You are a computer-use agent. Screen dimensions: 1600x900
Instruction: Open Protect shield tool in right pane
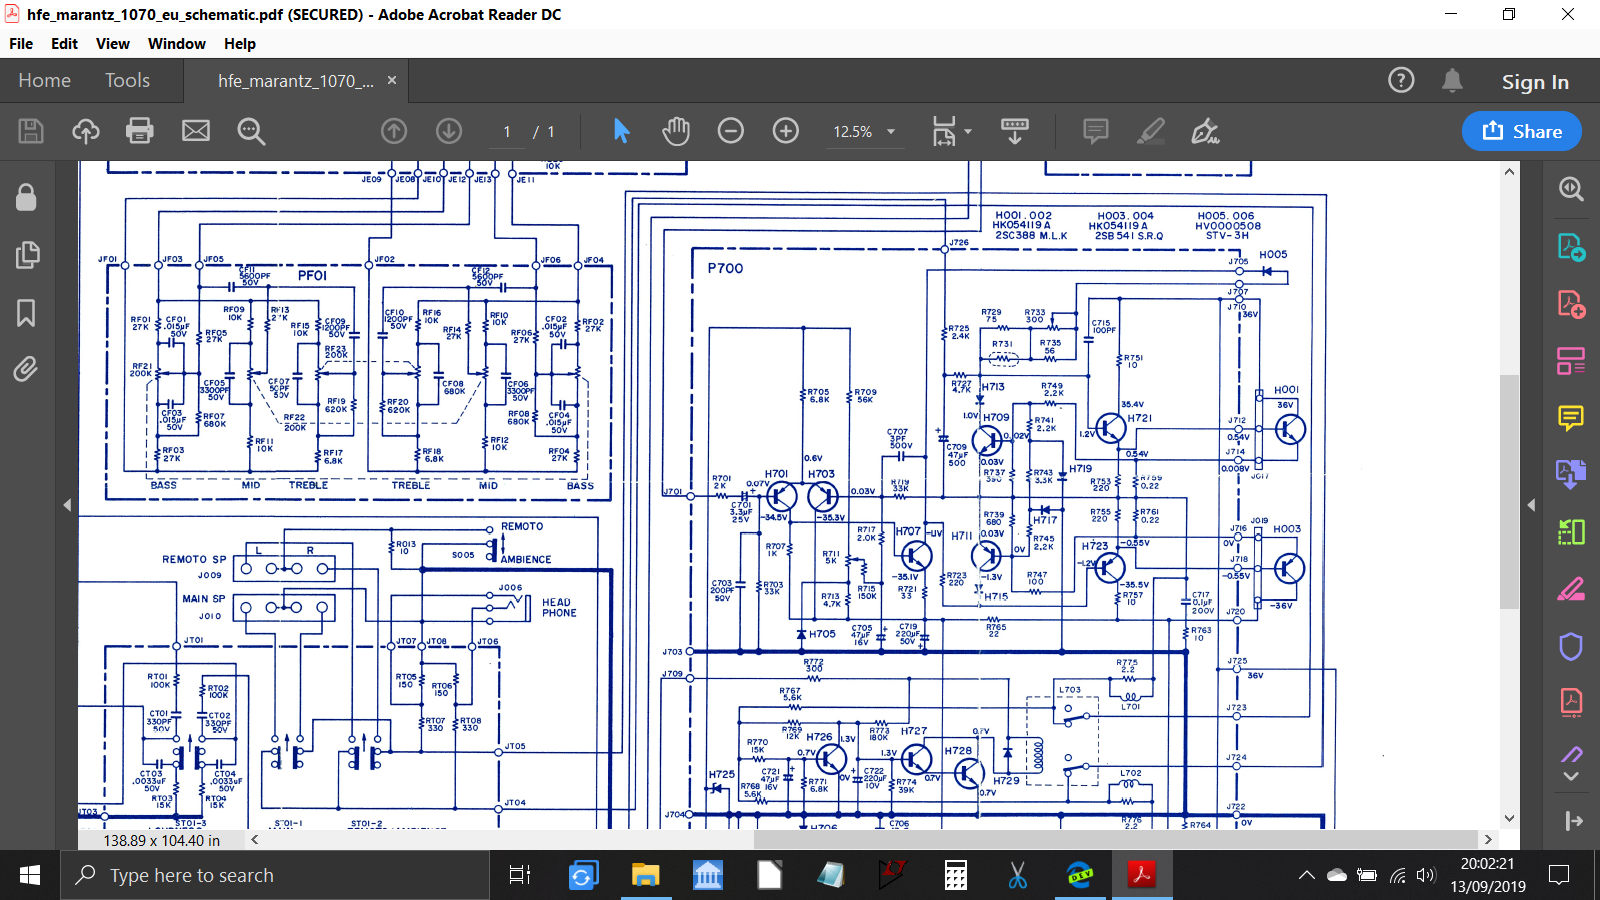(1571, 646)
